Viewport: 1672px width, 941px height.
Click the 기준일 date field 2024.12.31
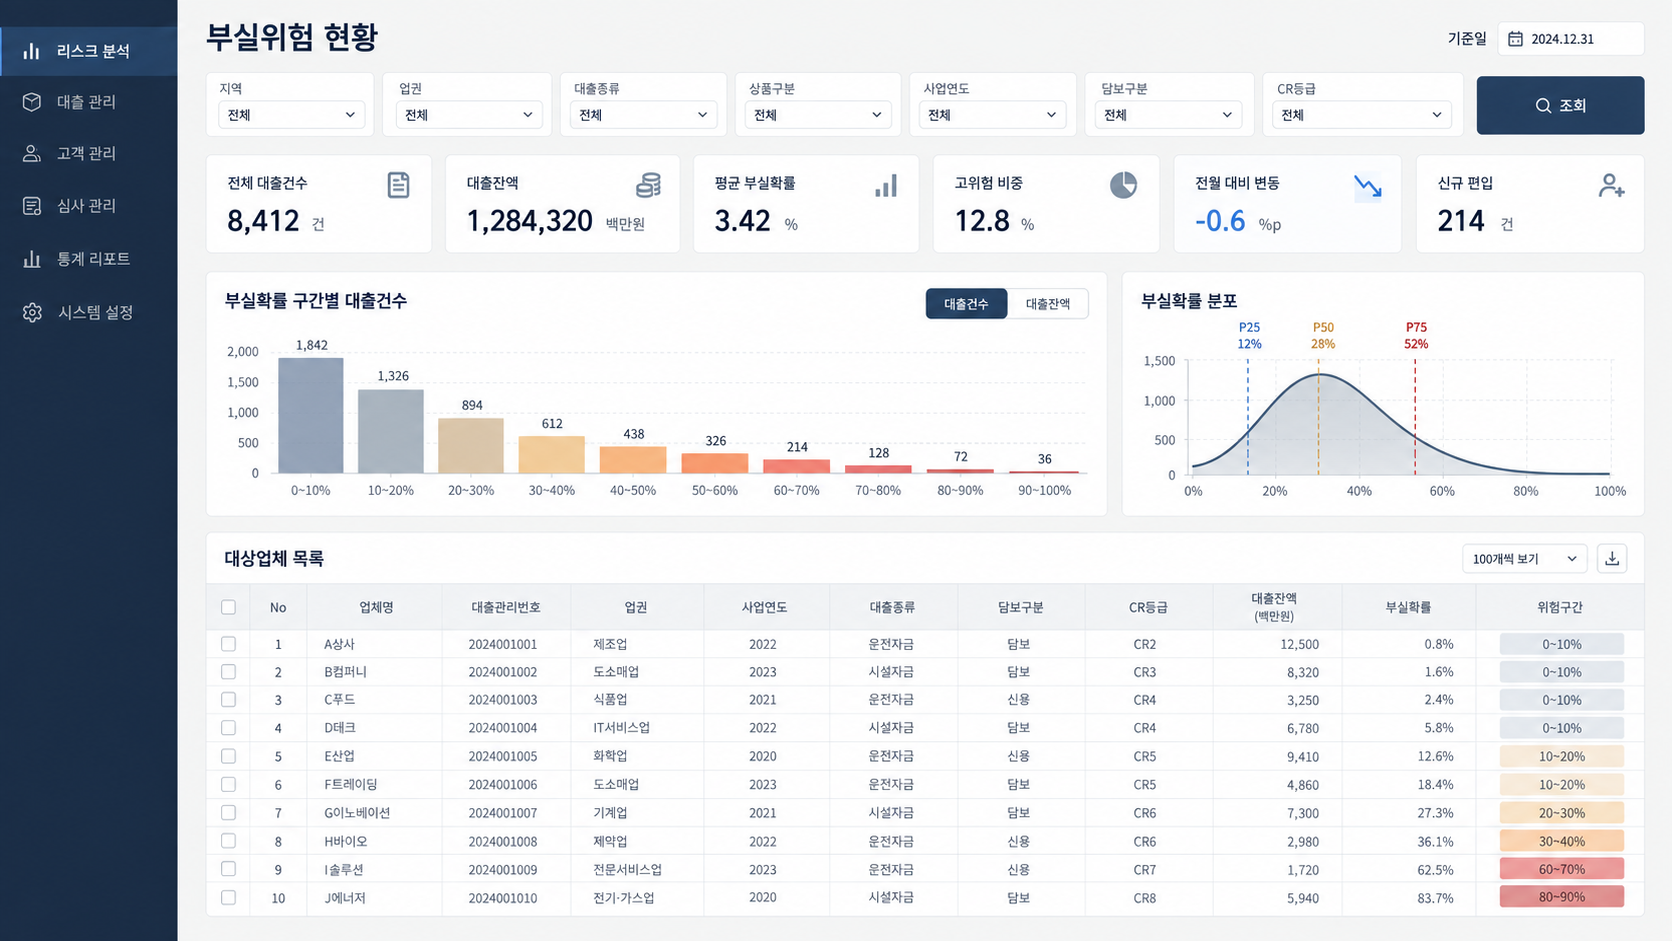pos(1570,39)
